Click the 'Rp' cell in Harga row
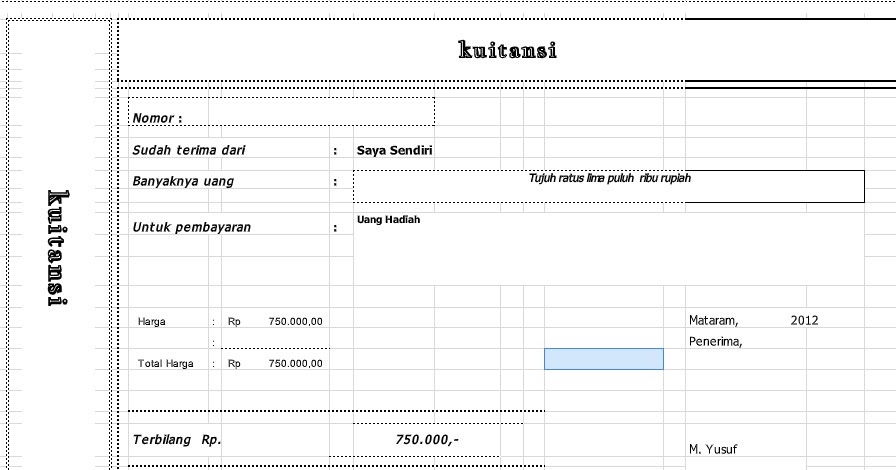Viewport: 896px width, 470px height. [x=234, y=321]
